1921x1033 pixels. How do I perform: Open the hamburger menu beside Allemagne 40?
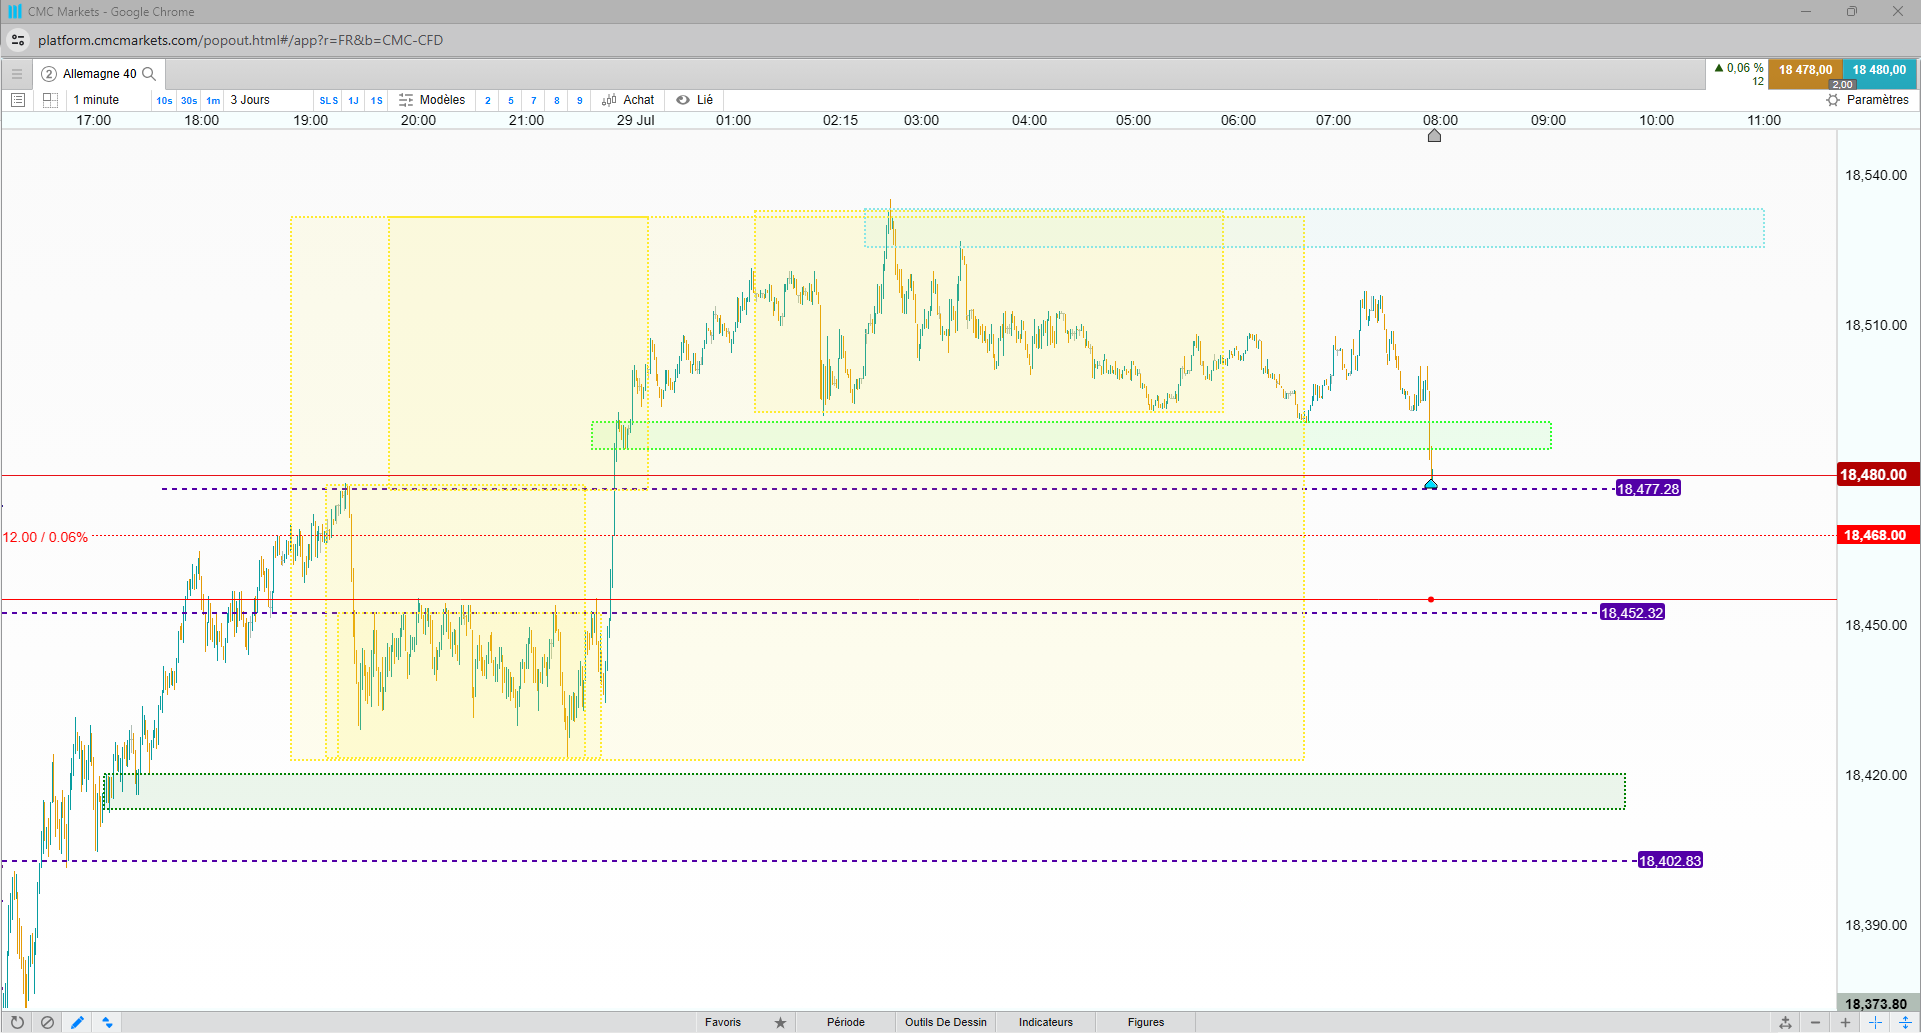[x=17, y=74]
